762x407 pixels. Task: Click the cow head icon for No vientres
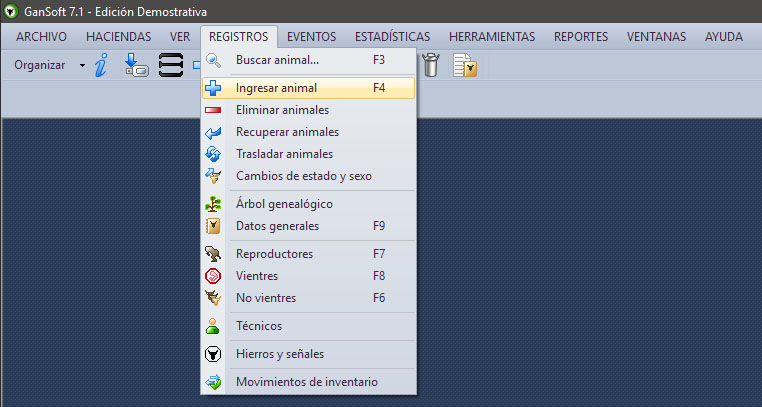click(x=213, y=298)
